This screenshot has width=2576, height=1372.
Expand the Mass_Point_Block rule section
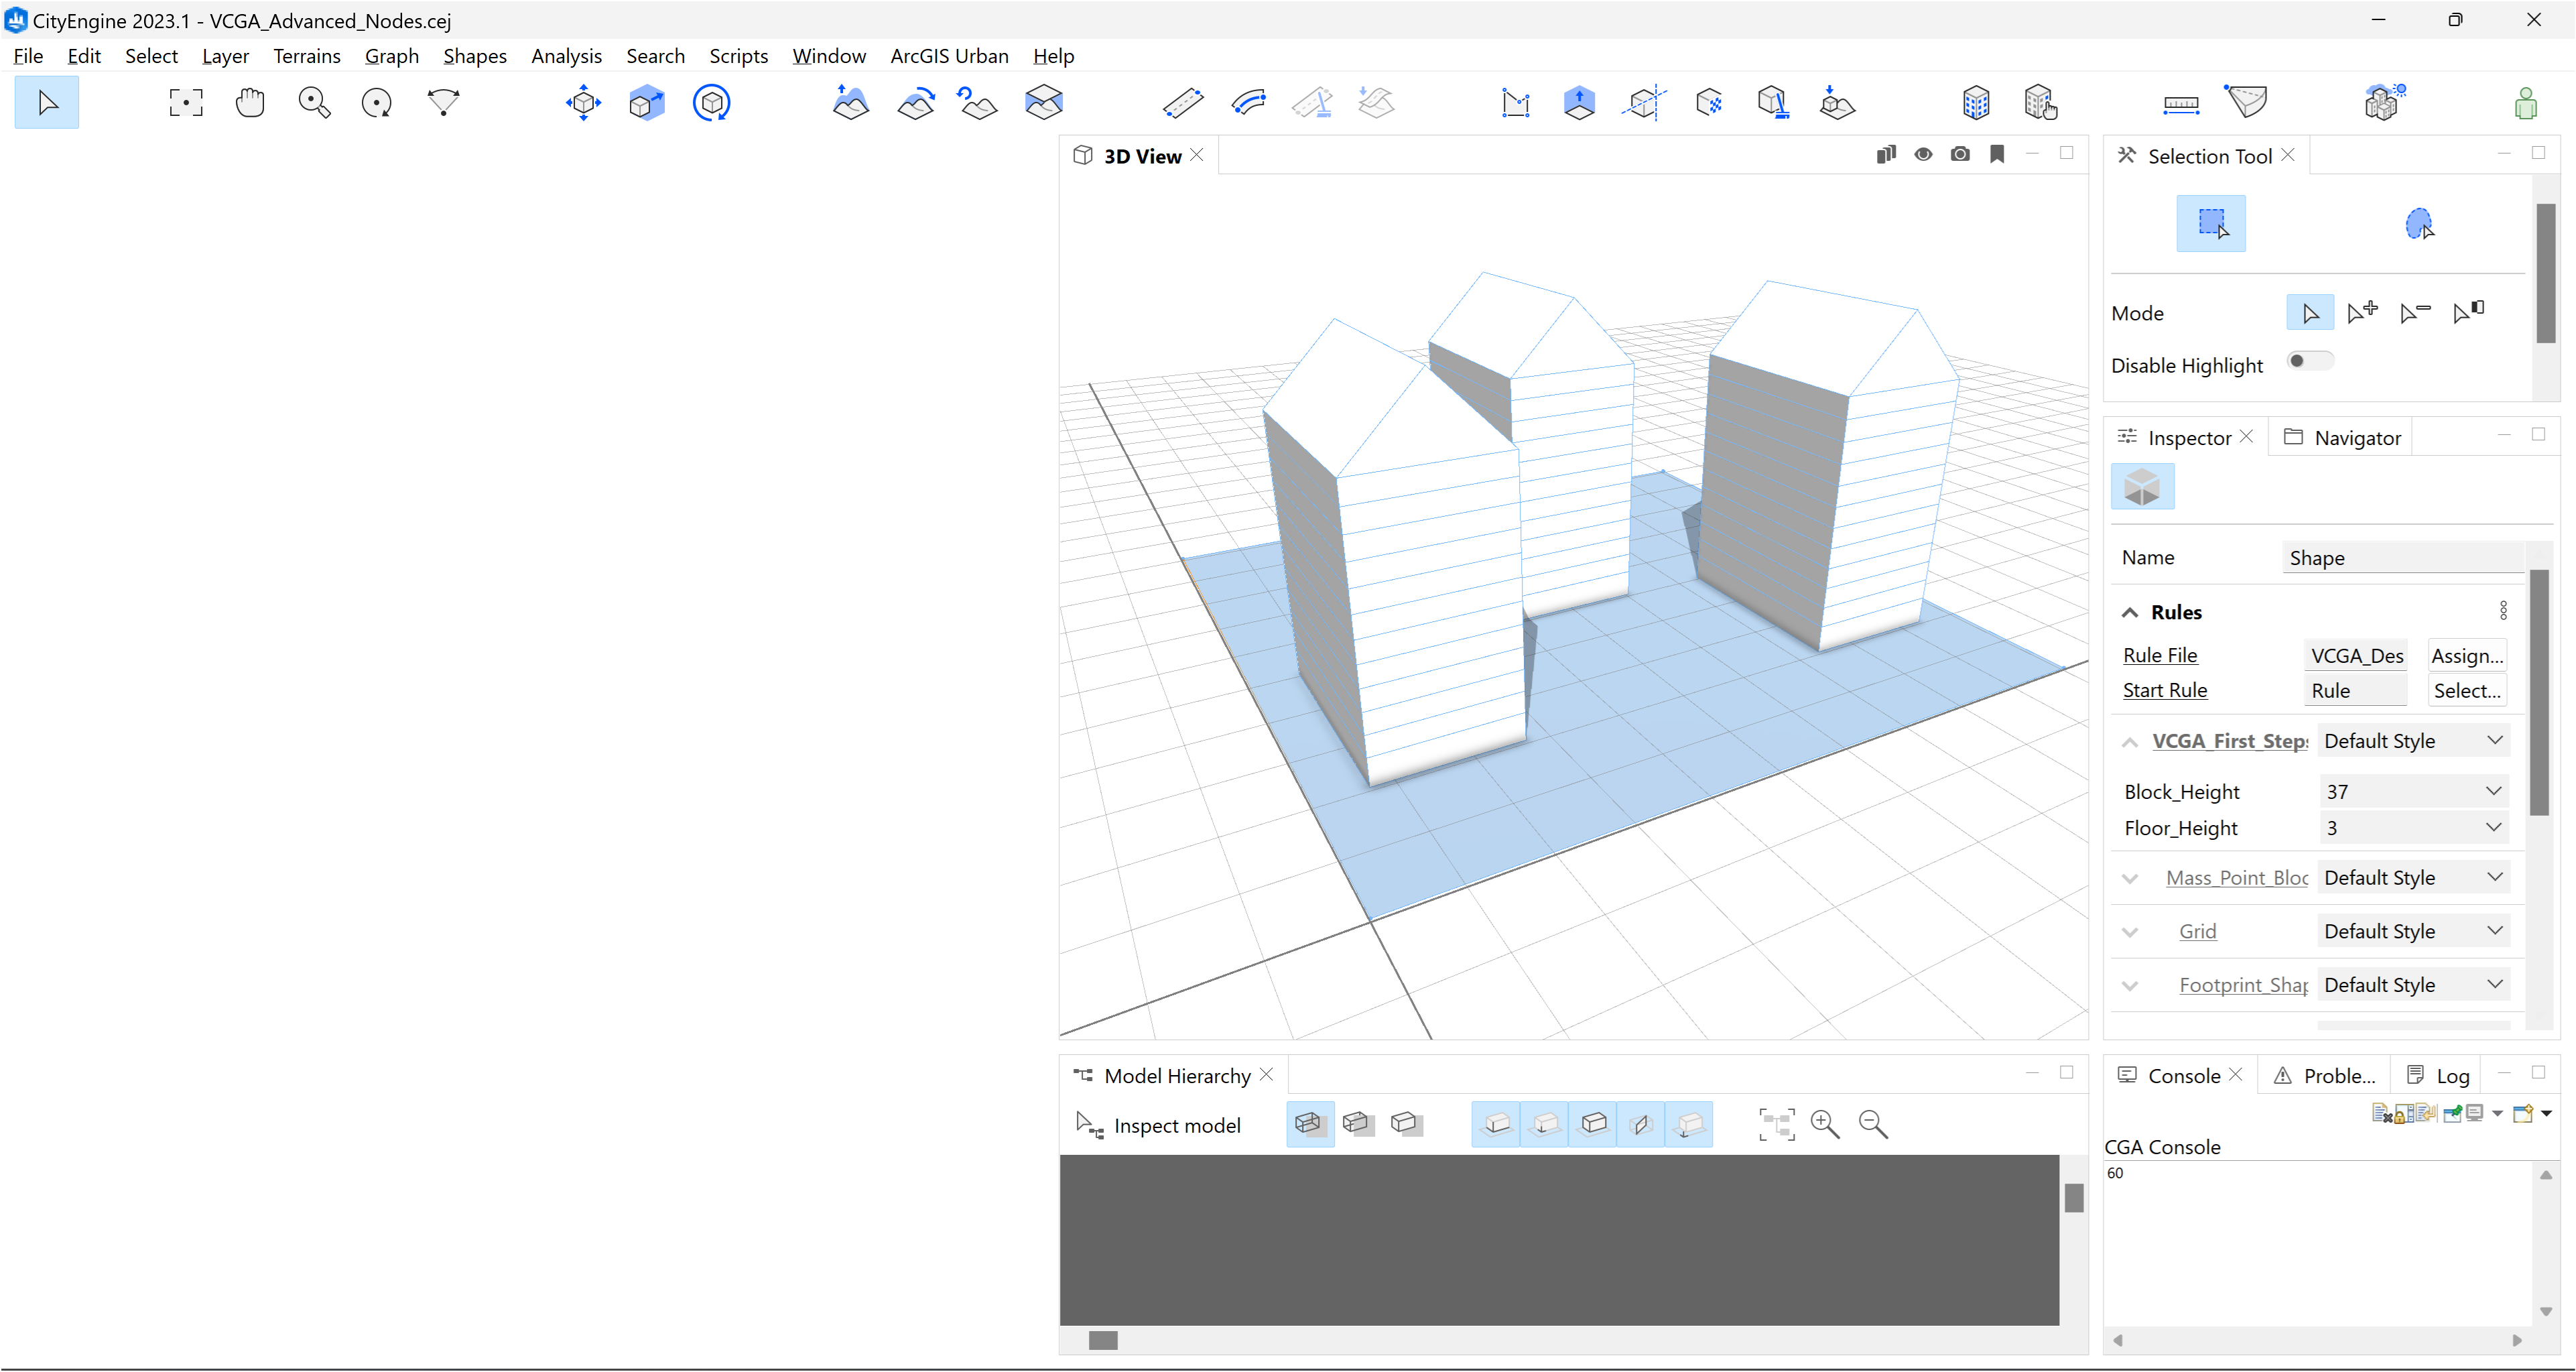click(x=2130, y=877)
